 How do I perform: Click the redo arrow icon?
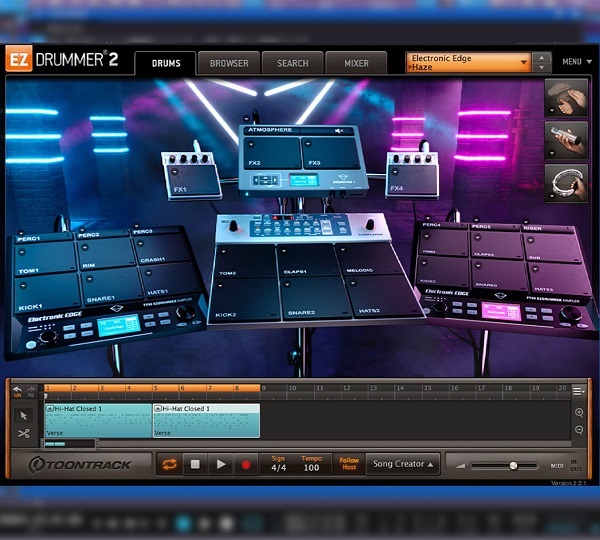click(31, 391)
